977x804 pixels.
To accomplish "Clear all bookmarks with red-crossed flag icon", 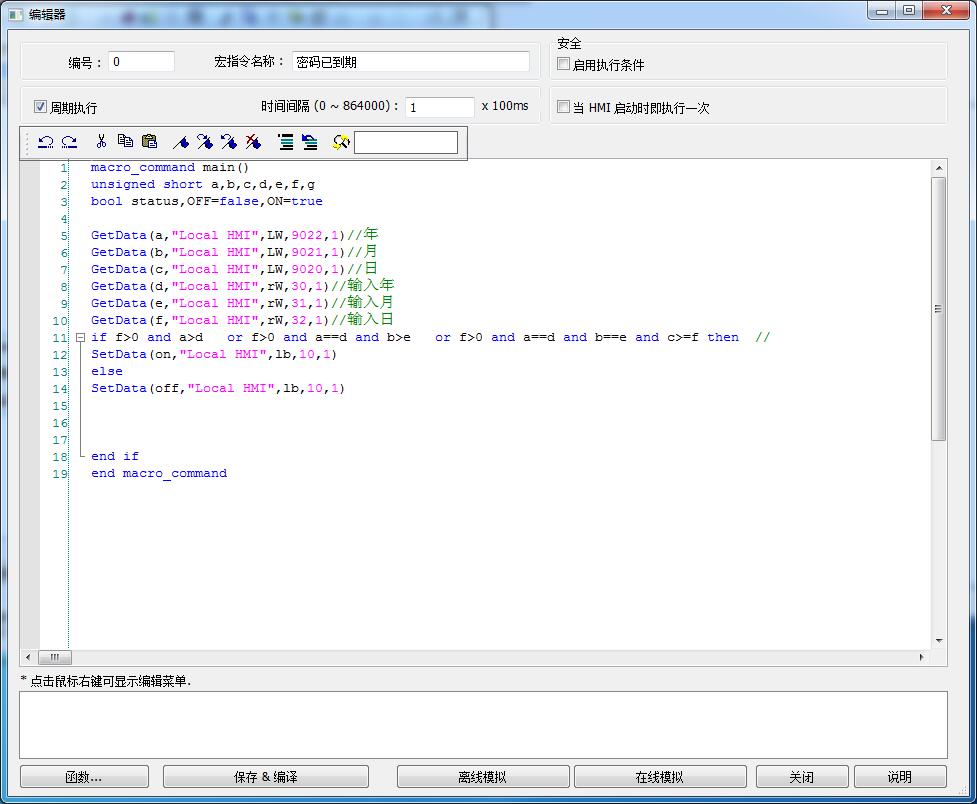I will pyautogui.click(x=253, y=142).
